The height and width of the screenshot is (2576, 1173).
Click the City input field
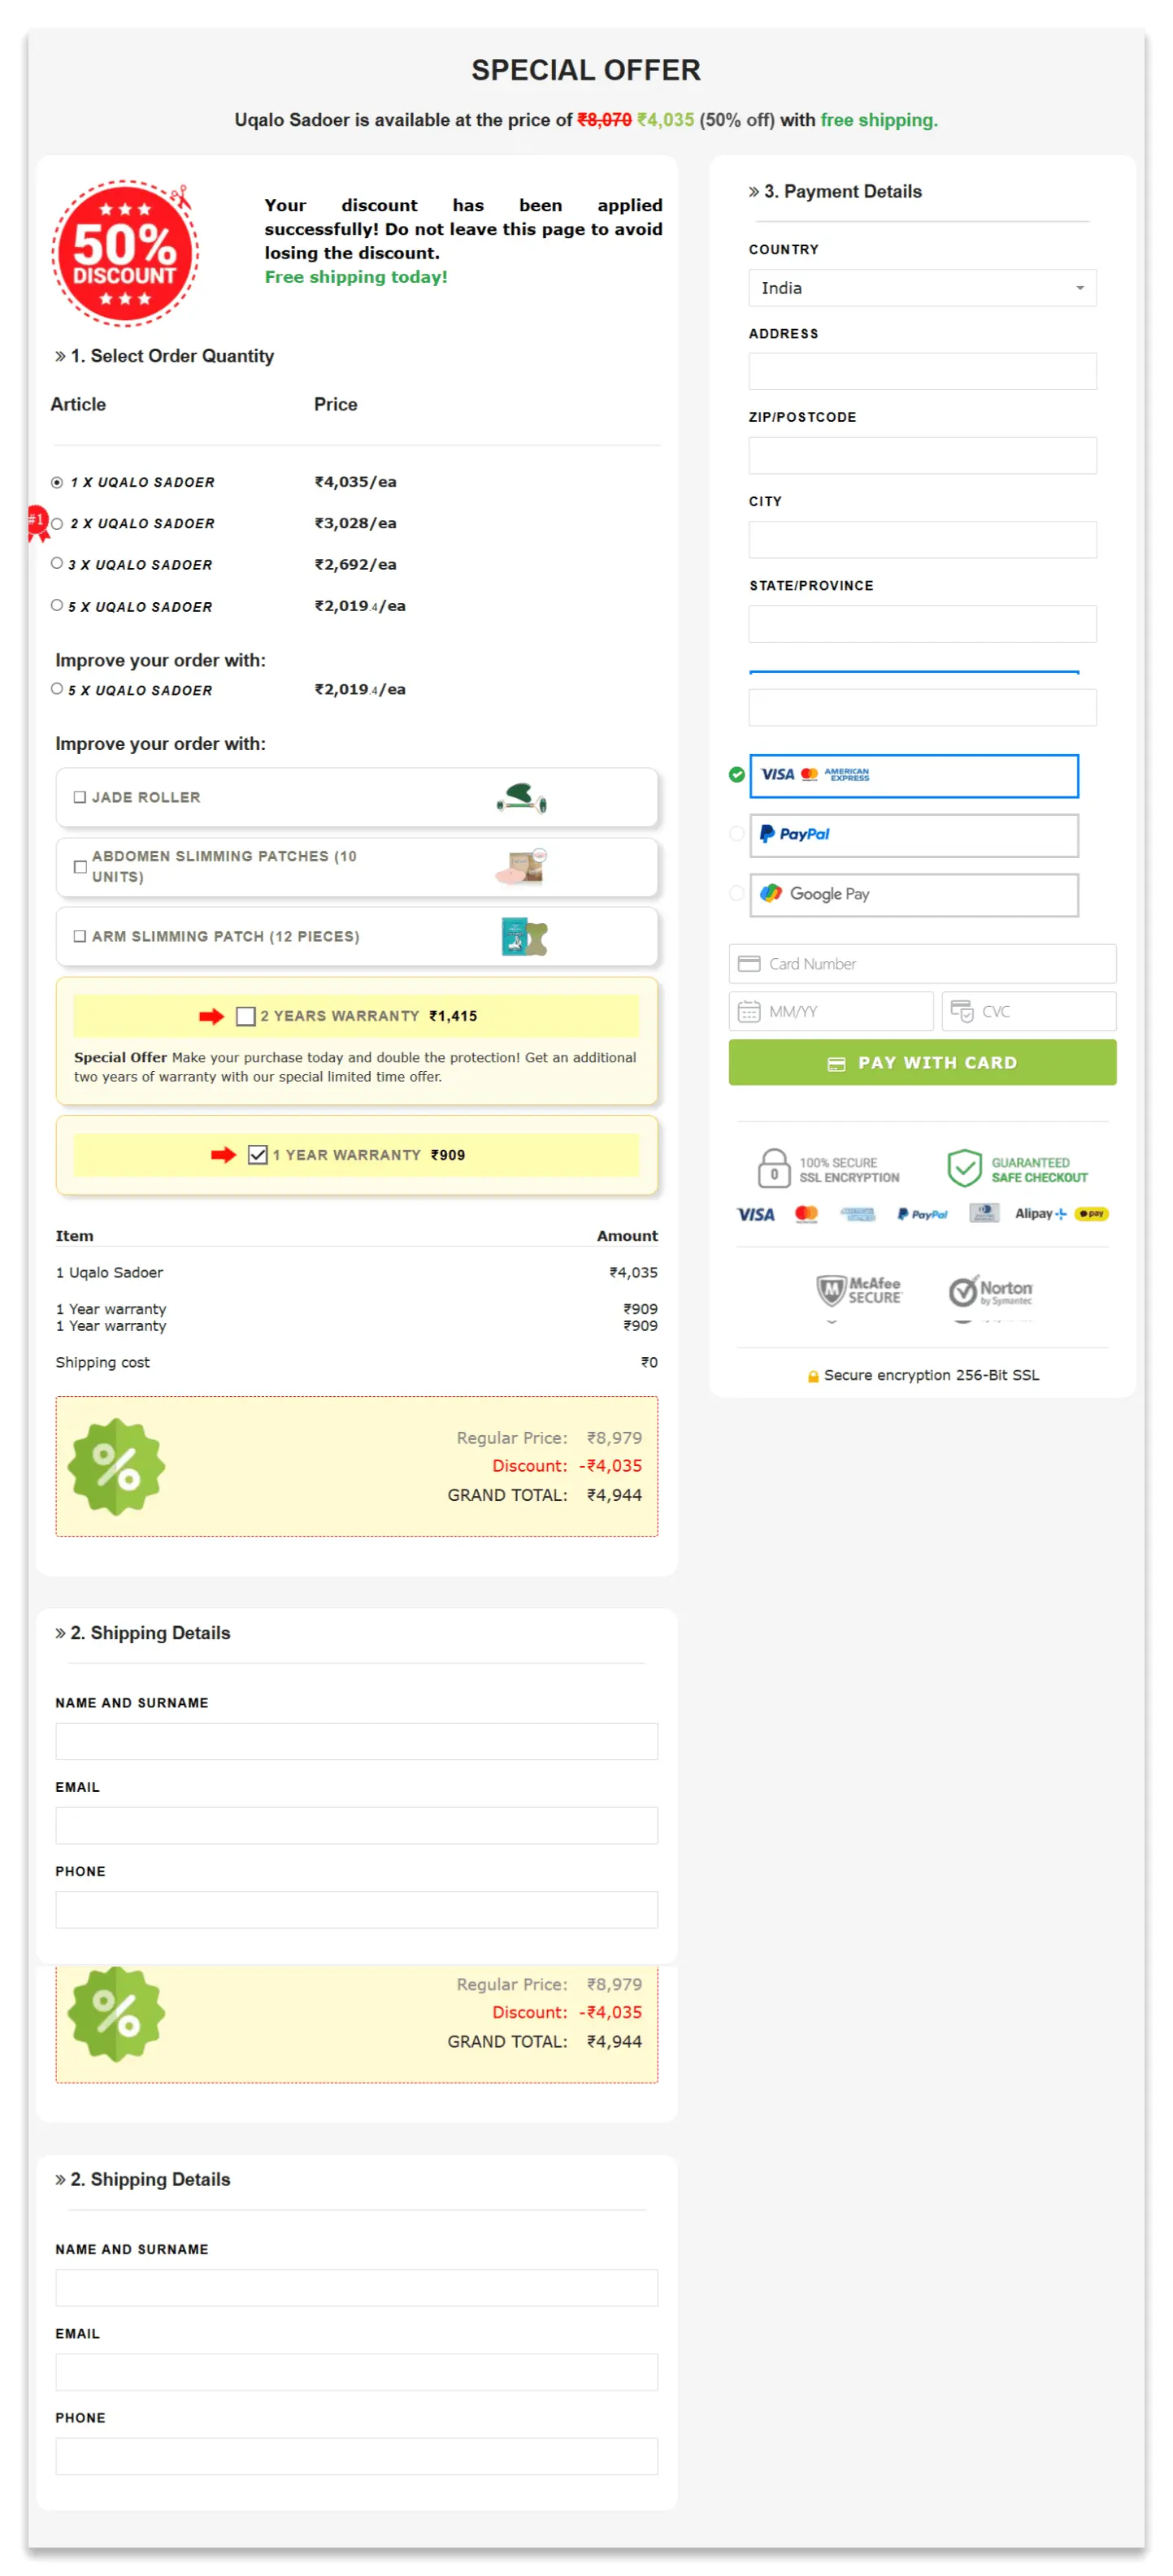(x=921, y=539)
